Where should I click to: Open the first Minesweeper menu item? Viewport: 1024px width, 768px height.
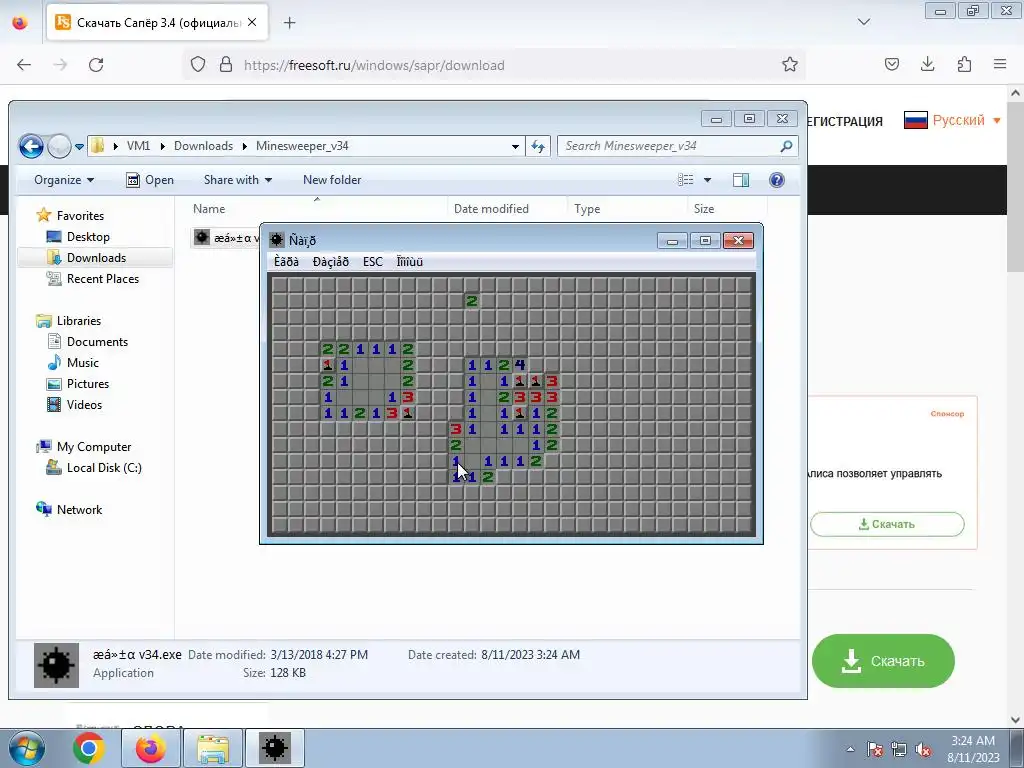coord(286,262)
